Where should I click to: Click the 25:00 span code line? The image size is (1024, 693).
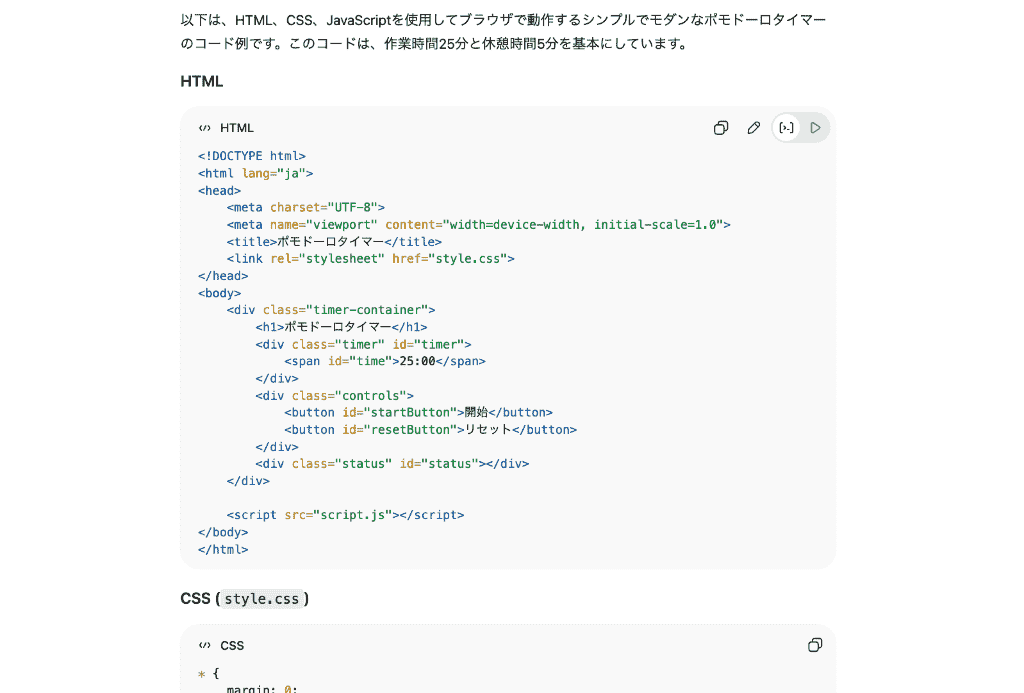point(384,361)
